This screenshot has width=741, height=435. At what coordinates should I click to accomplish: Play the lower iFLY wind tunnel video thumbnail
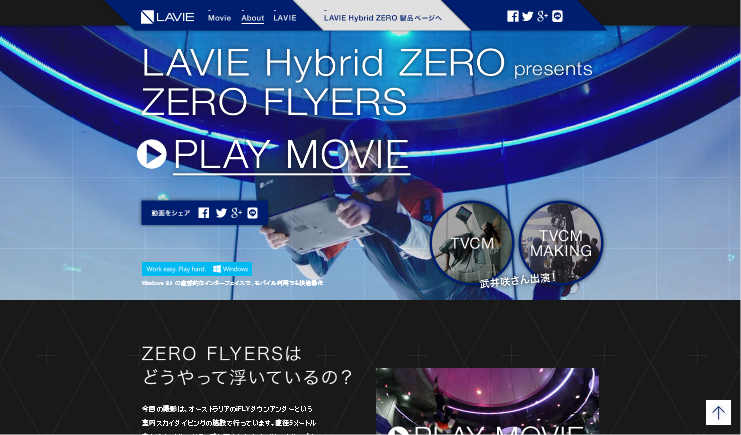487,401
